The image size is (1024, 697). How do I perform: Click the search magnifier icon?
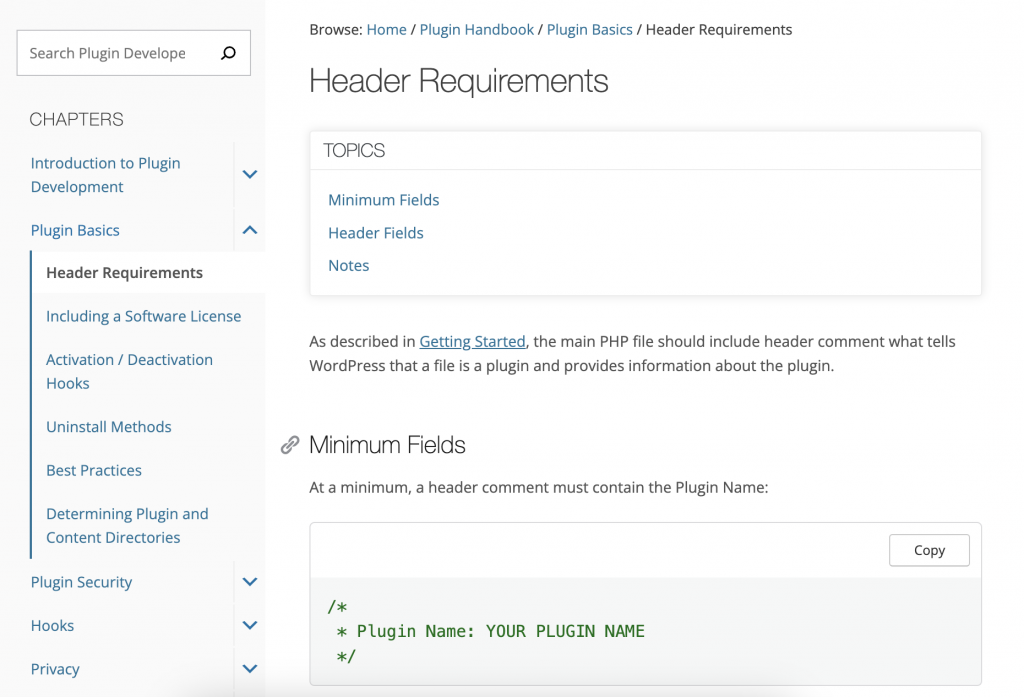(x=228, y=53)
